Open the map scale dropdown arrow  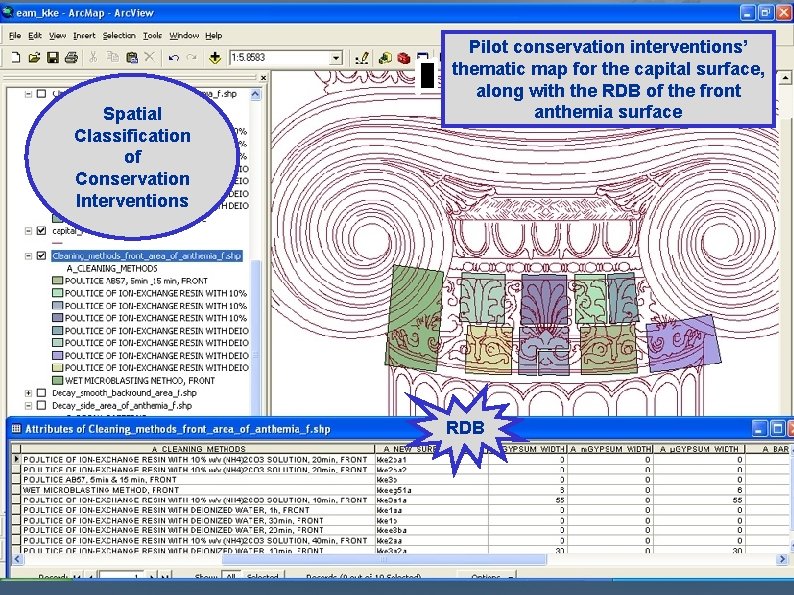tap(336, 58)
